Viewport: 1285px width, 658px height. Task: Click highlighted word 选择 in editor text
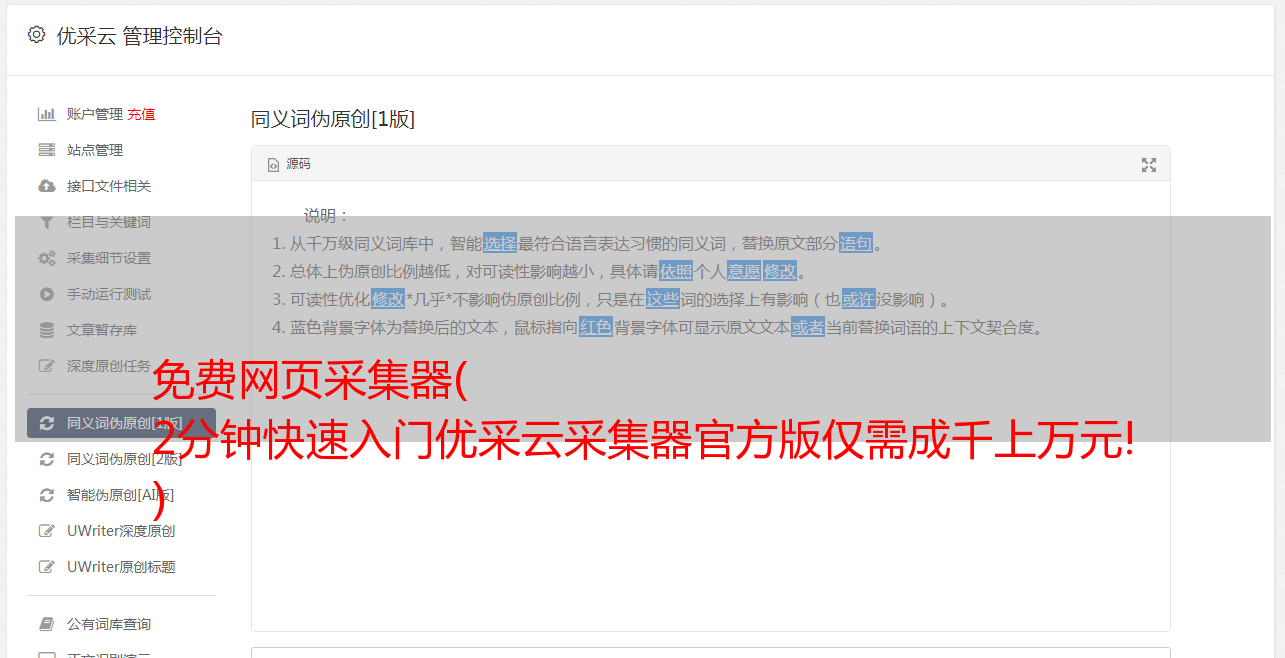click(x=500, y=243)
